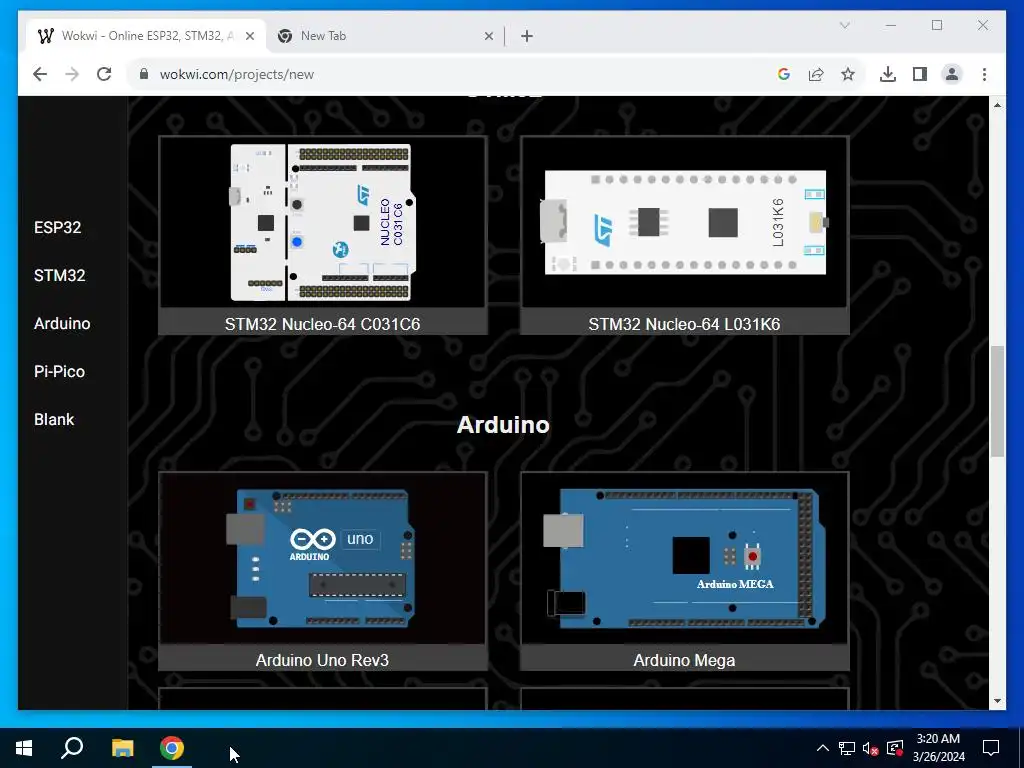Click the scrollbar up arrow
1024x768 pixels.
997,104
